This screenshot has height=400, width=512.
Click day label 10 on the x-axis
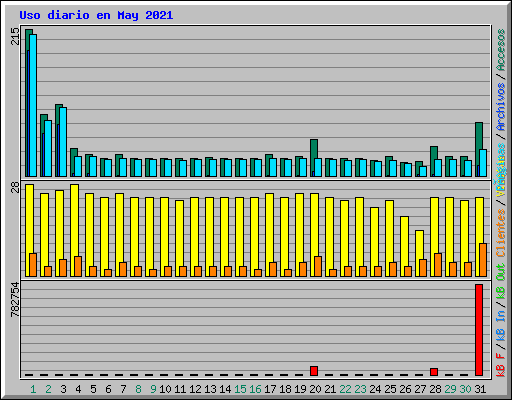[x=165, y=389]
